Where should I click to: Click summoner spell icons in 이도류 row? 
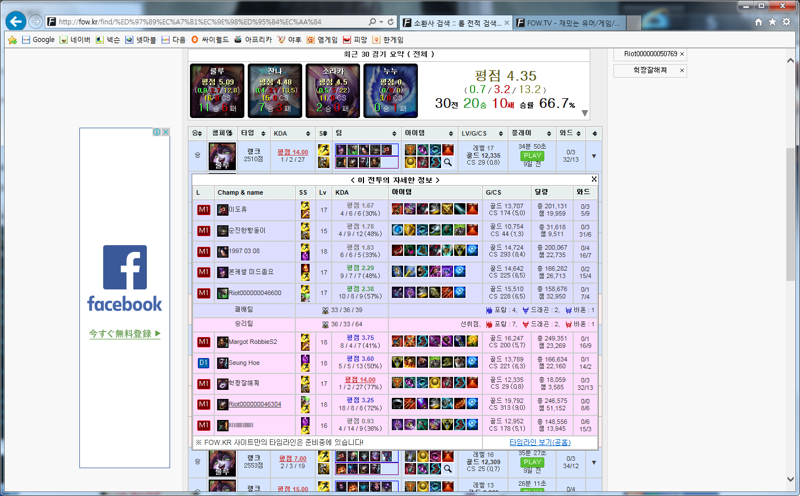point(305,210)
